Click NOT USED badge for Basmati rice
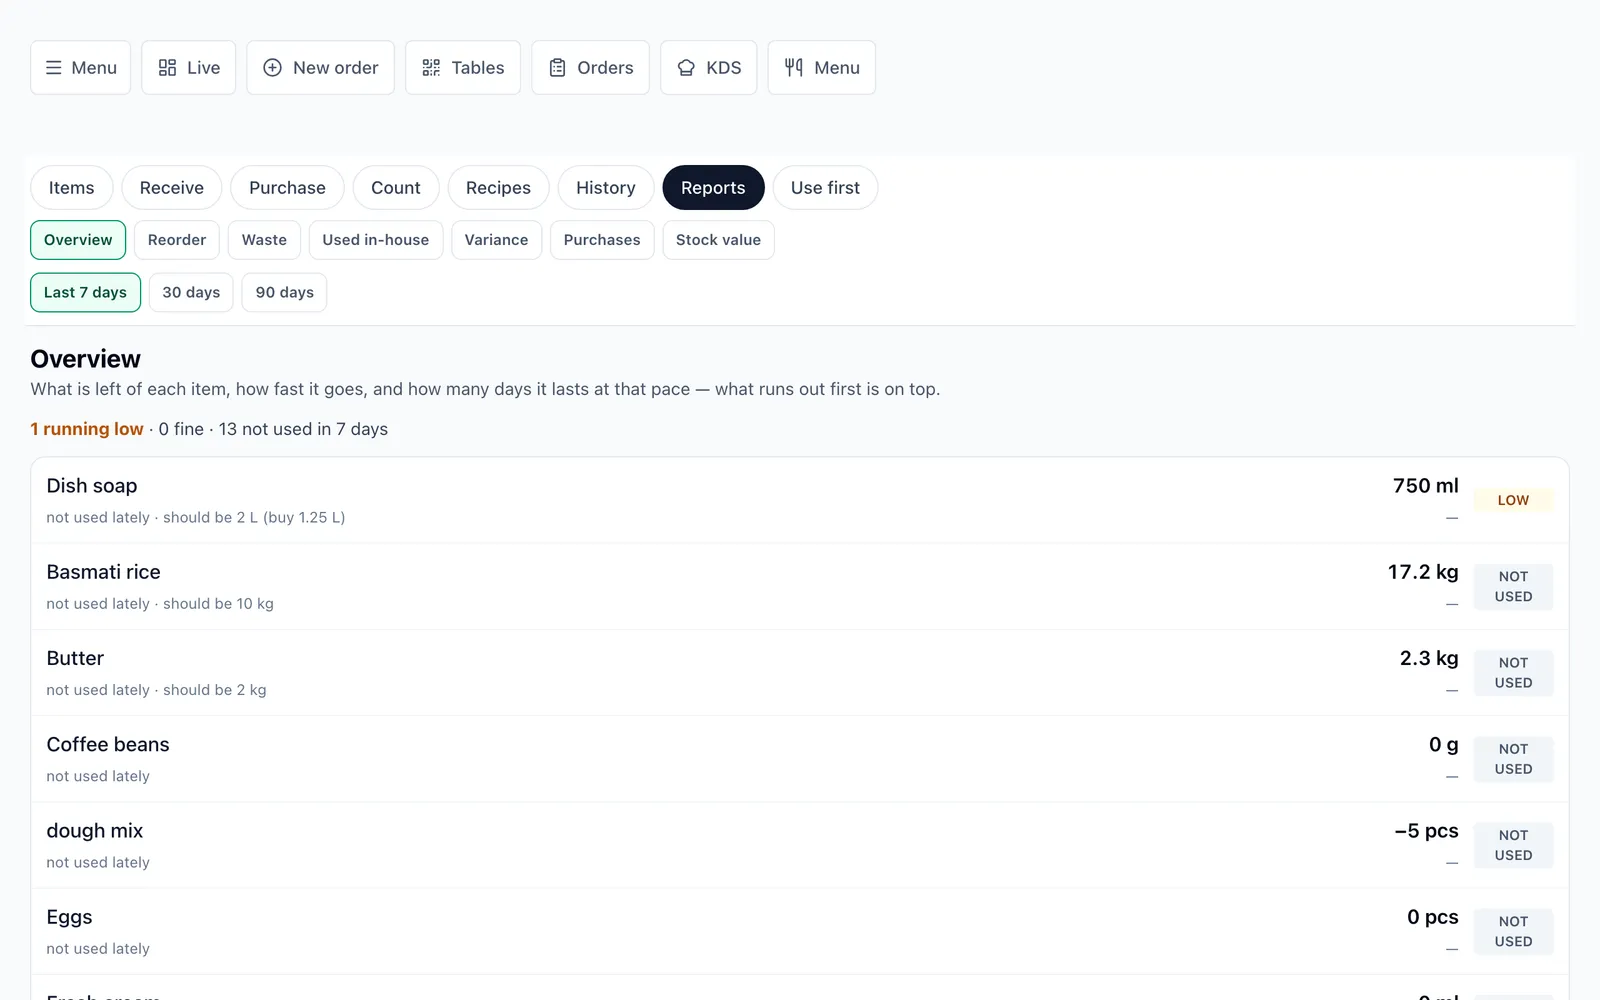This screenshot has height=1000, width=1600. pos(1513,587)
